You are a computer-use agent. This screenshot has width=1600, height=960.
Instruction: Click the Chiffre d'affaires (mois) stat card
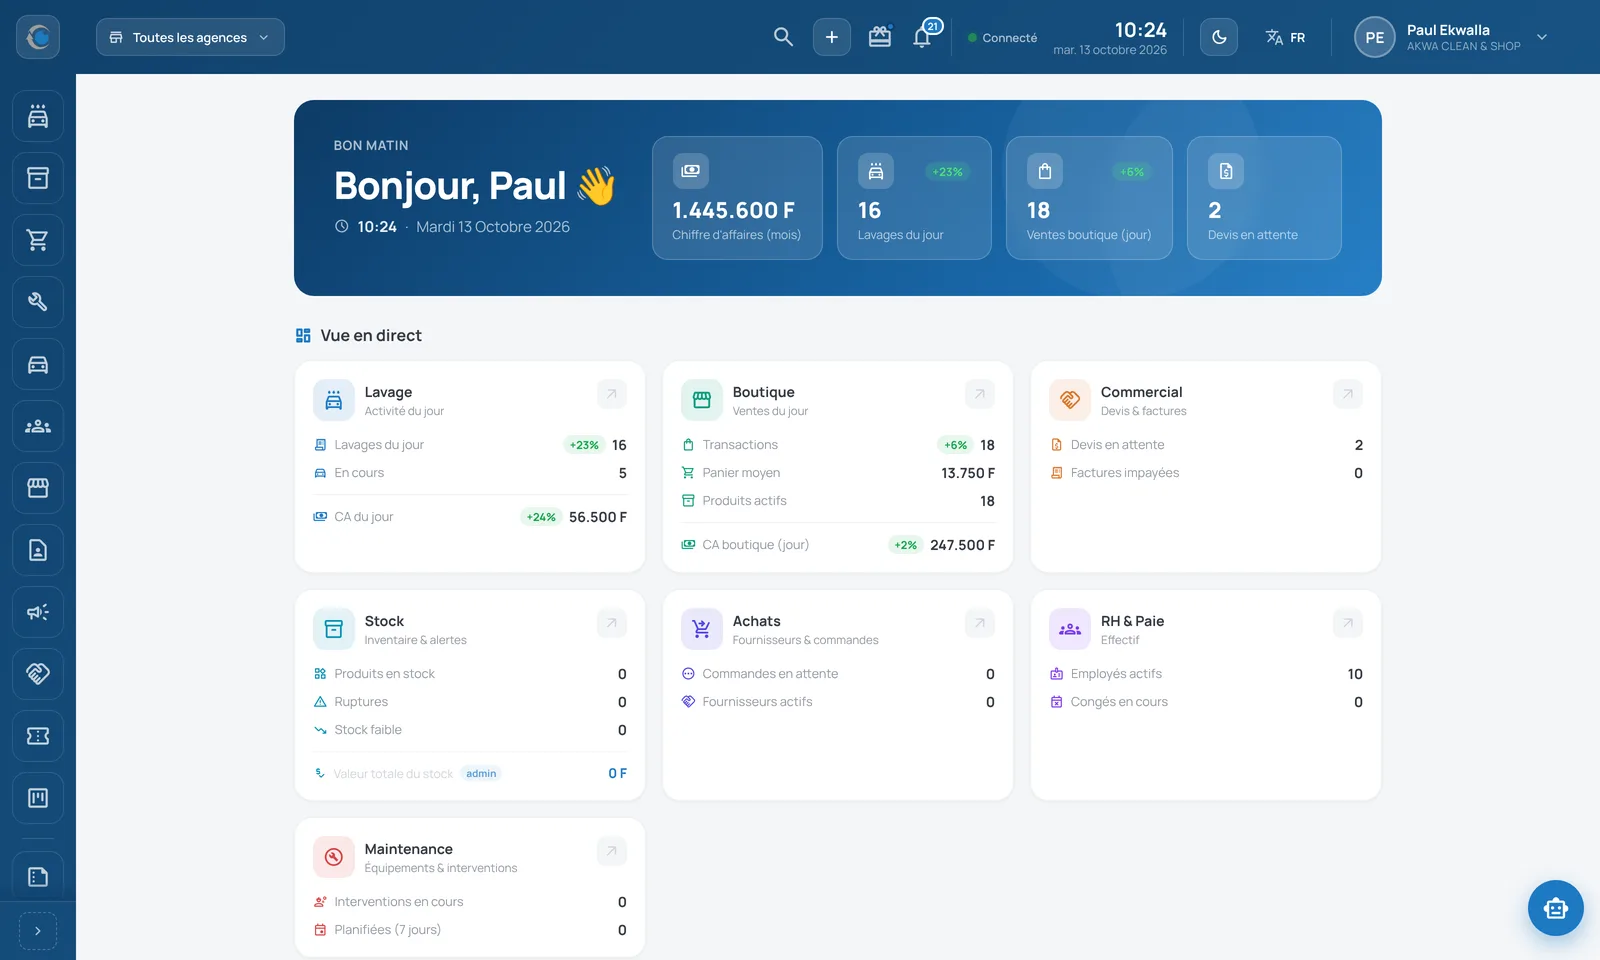pyautogui.click(x=737, y=198)
